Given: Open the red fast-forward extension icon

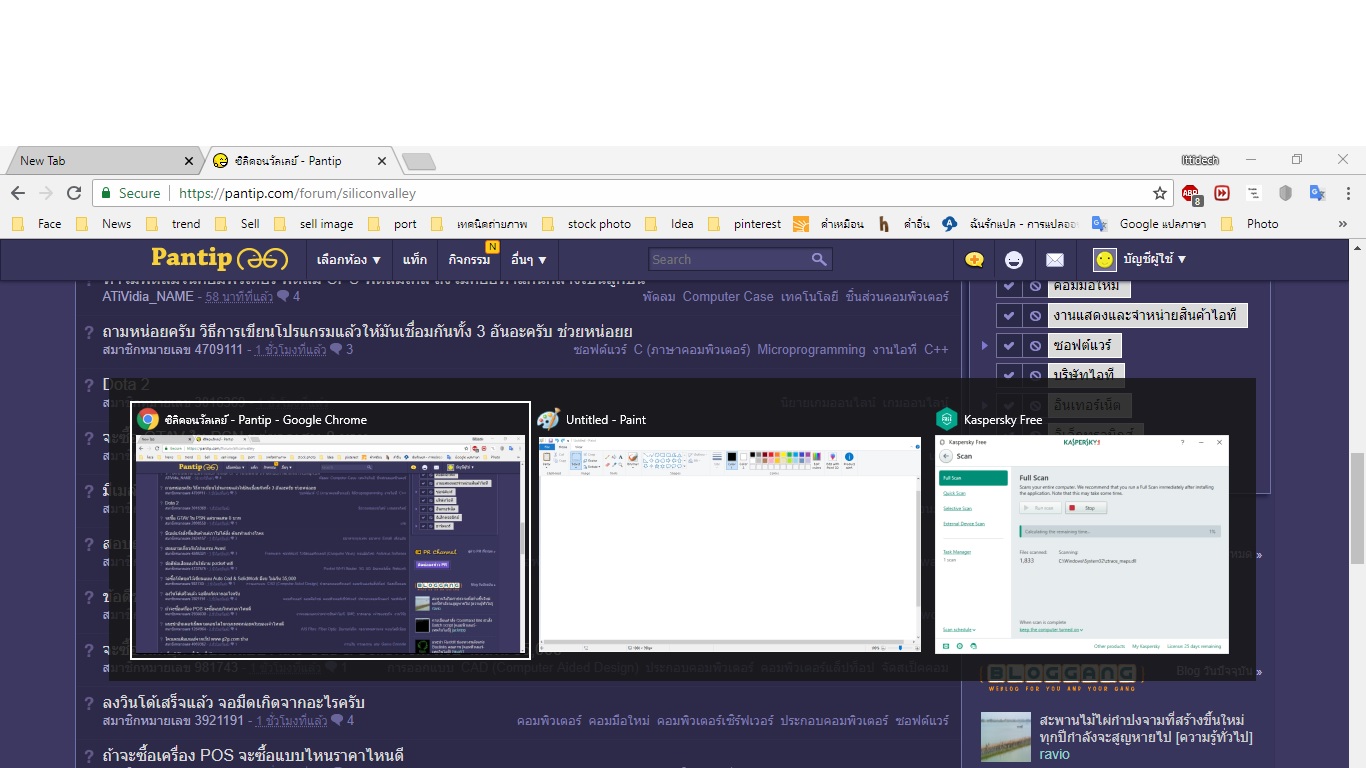Looking at the screenshot, I should pyautogui.click(x=1222, y=193).
